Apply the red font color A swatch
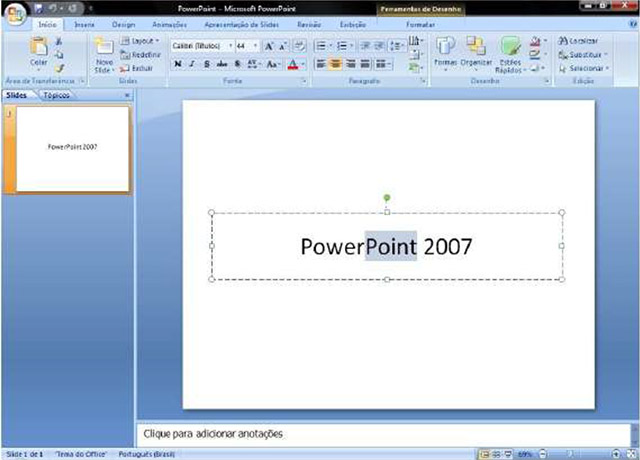 (293, 64)
